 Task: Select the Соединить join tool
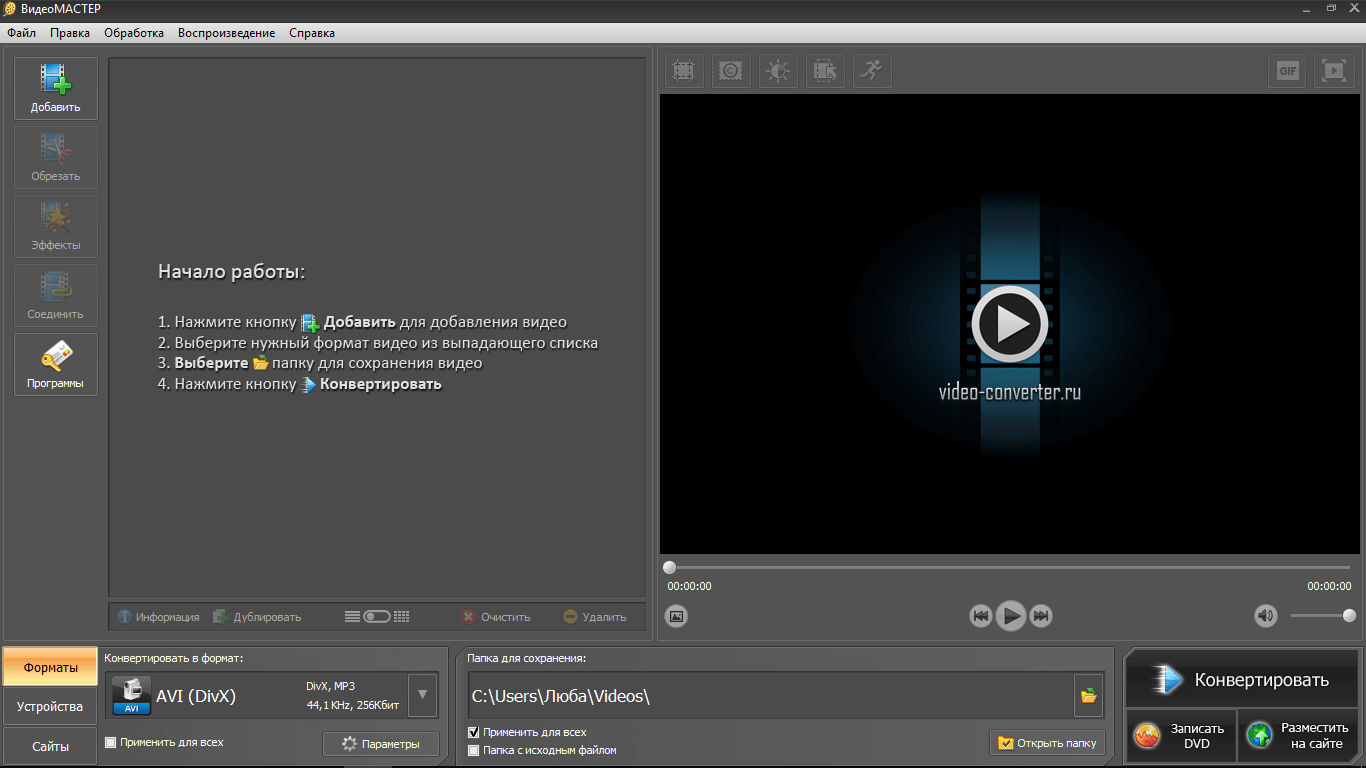click(56, 296)
